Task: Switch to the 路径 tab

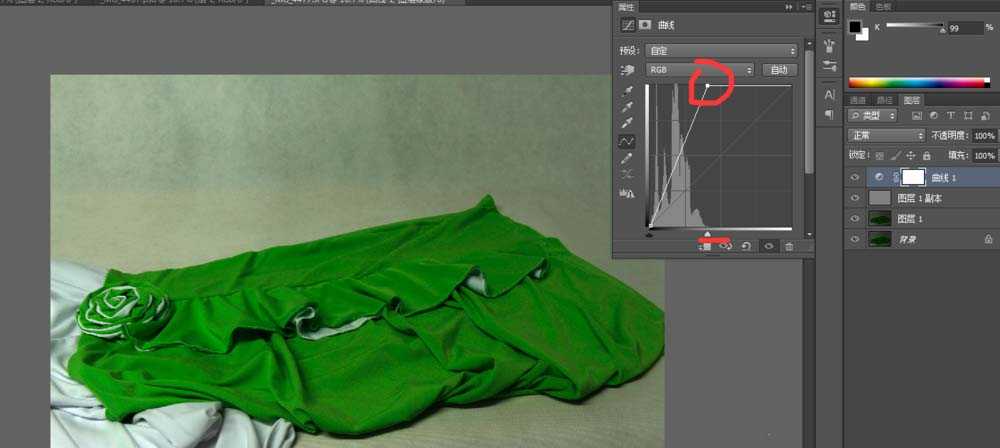Action: (x=884, y=100)
